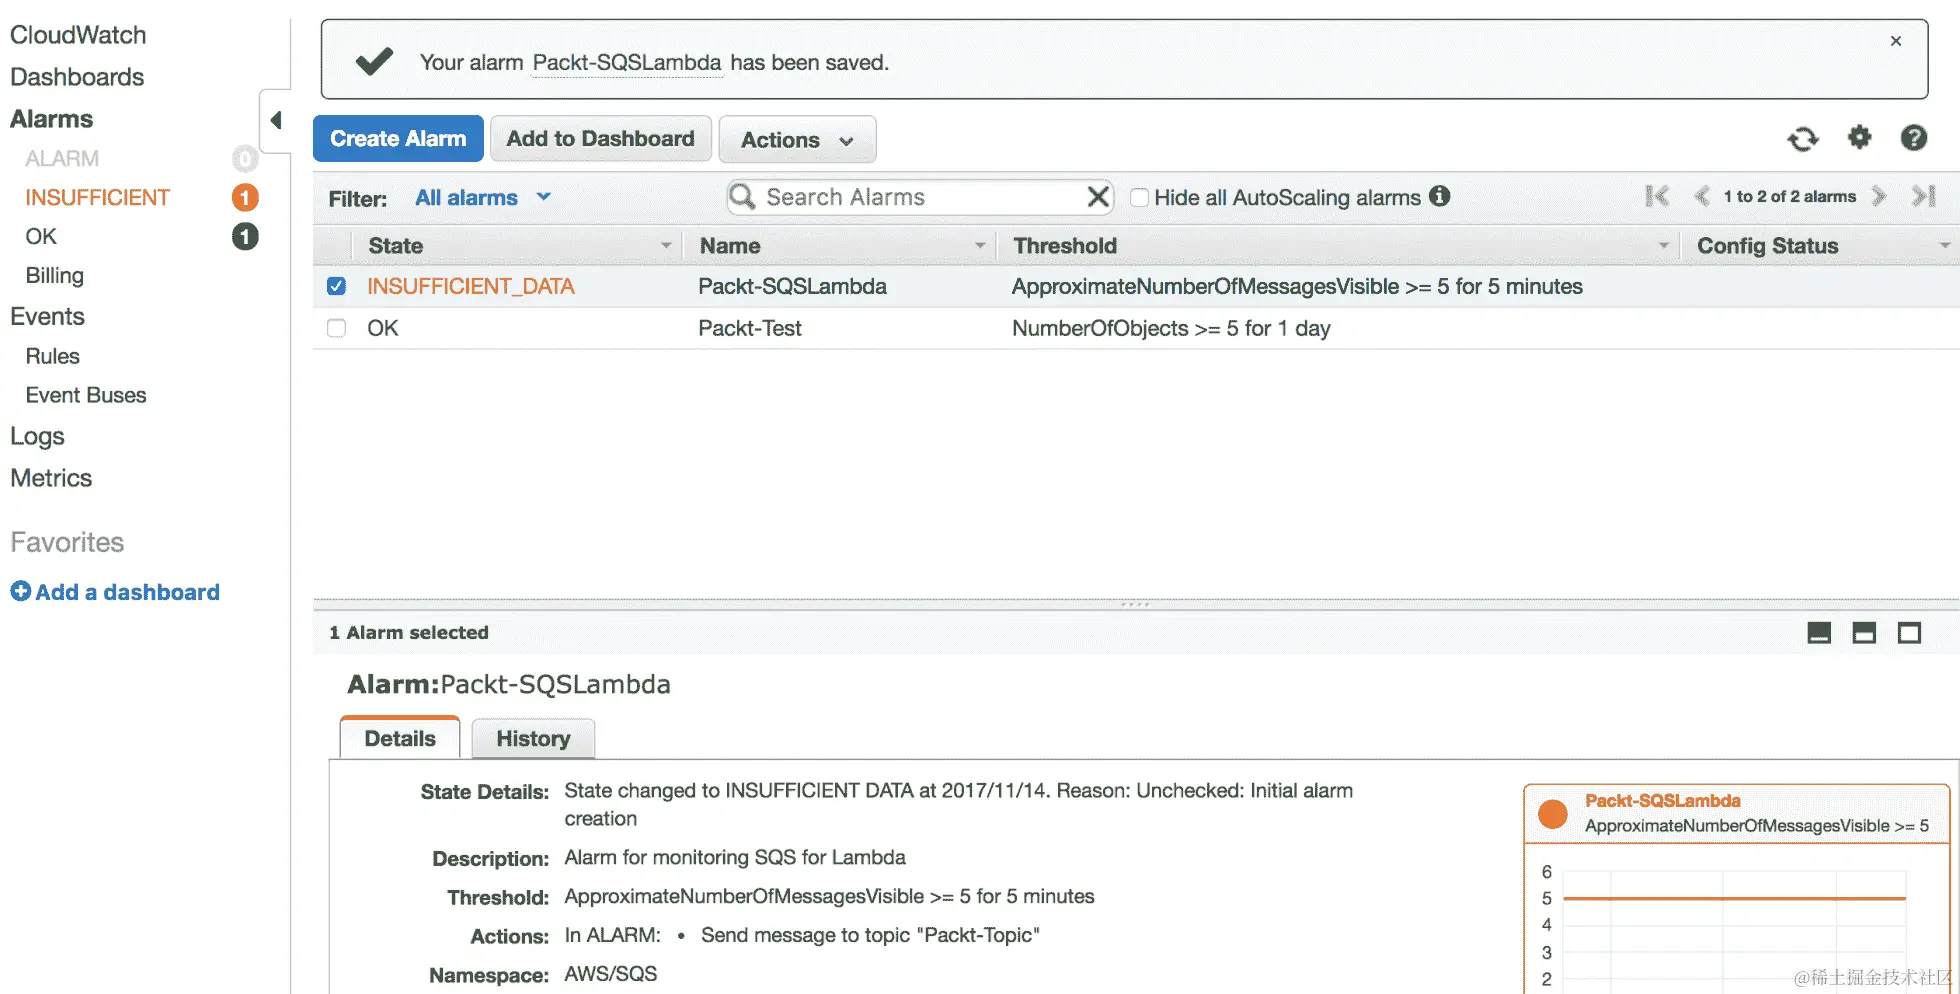Screen dimensions: 1960x994
Task: Click the details pane resize handle
Action: (x=1135, y=604)
